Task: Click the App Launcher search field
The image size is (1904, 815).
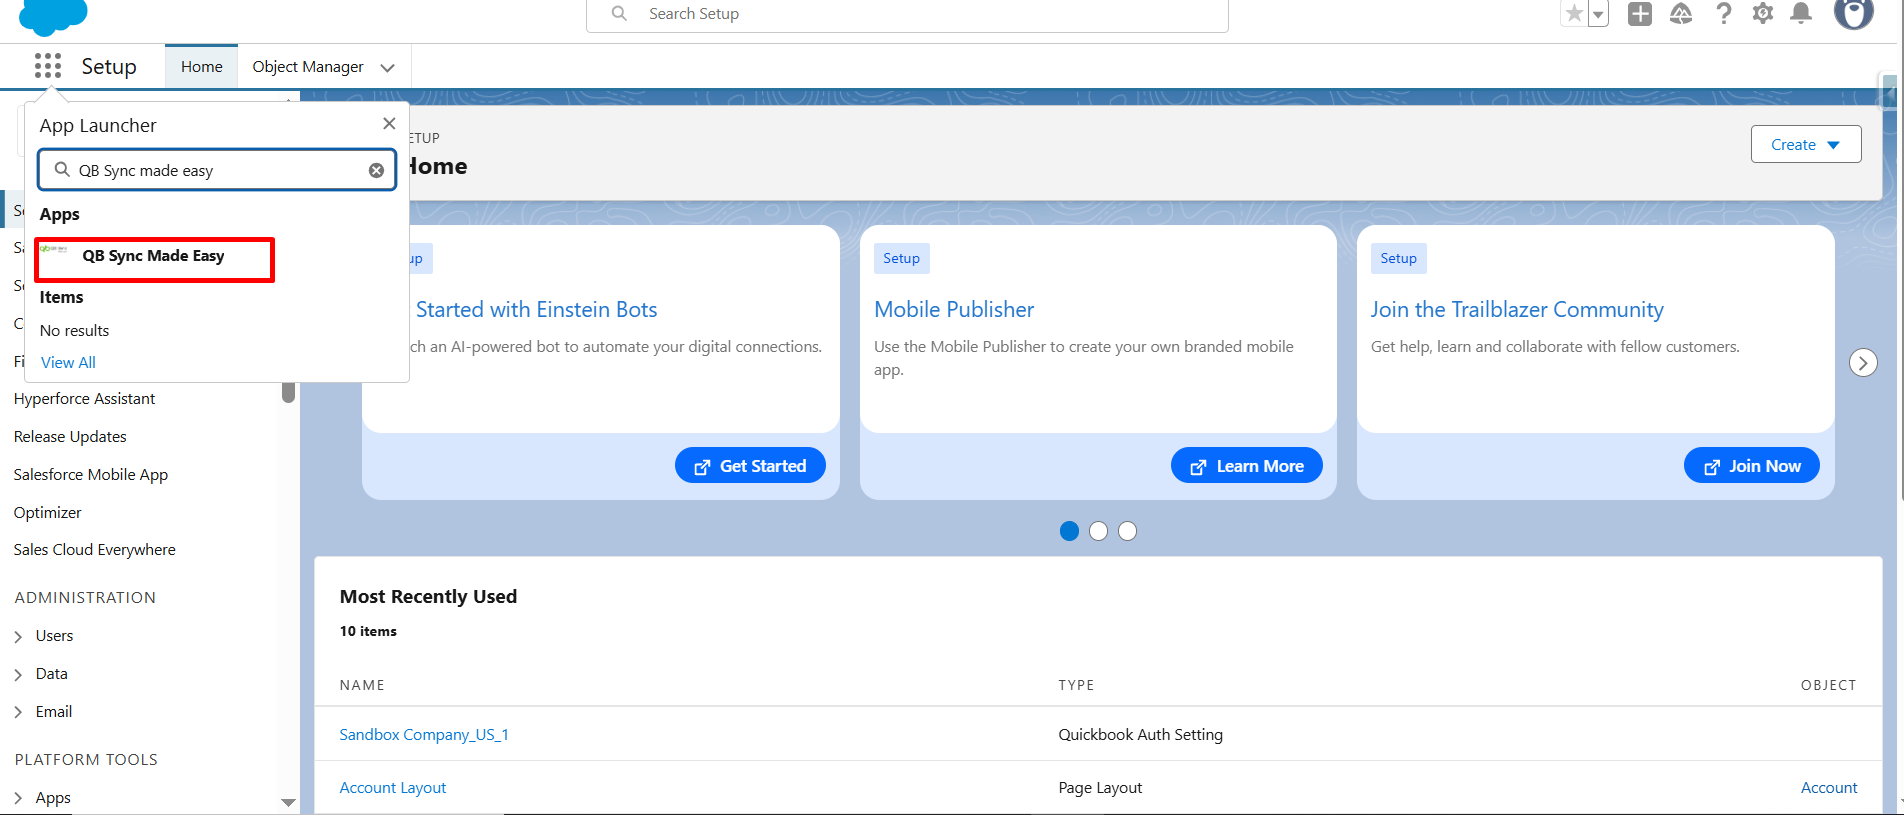Action: [x=217, y=170]
